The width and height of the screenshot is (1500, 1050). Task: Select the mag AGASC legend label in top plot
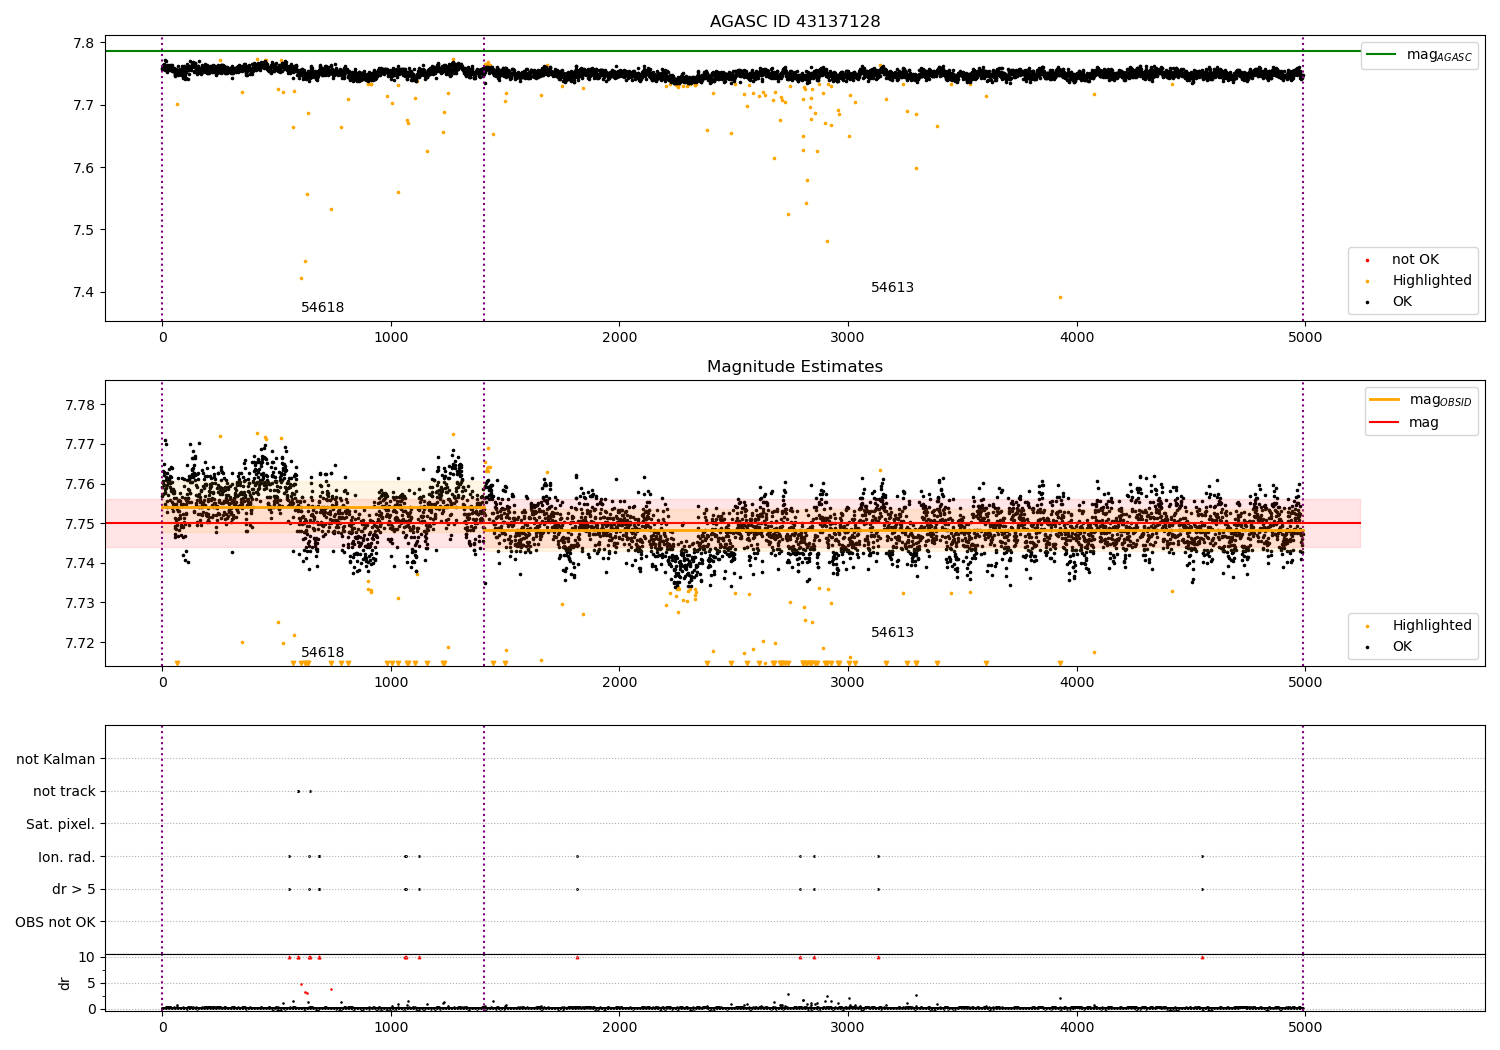[x=1439, y=55]
